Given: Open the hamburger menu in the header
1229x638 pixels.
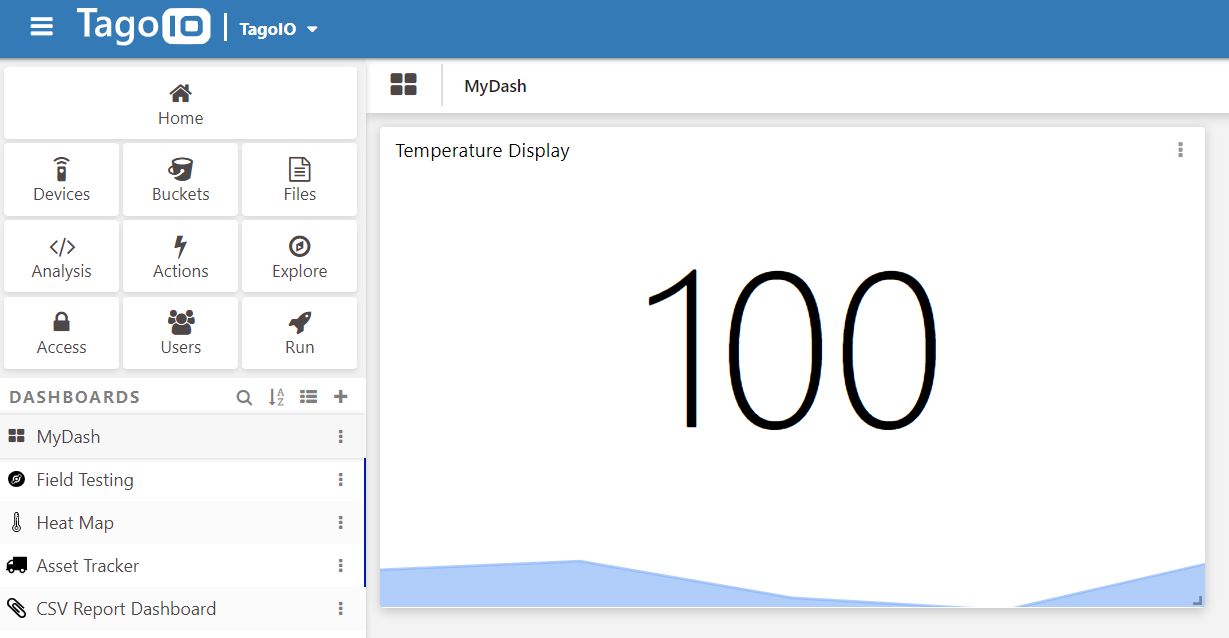Looking at the screenshot, I should [42, 27].
